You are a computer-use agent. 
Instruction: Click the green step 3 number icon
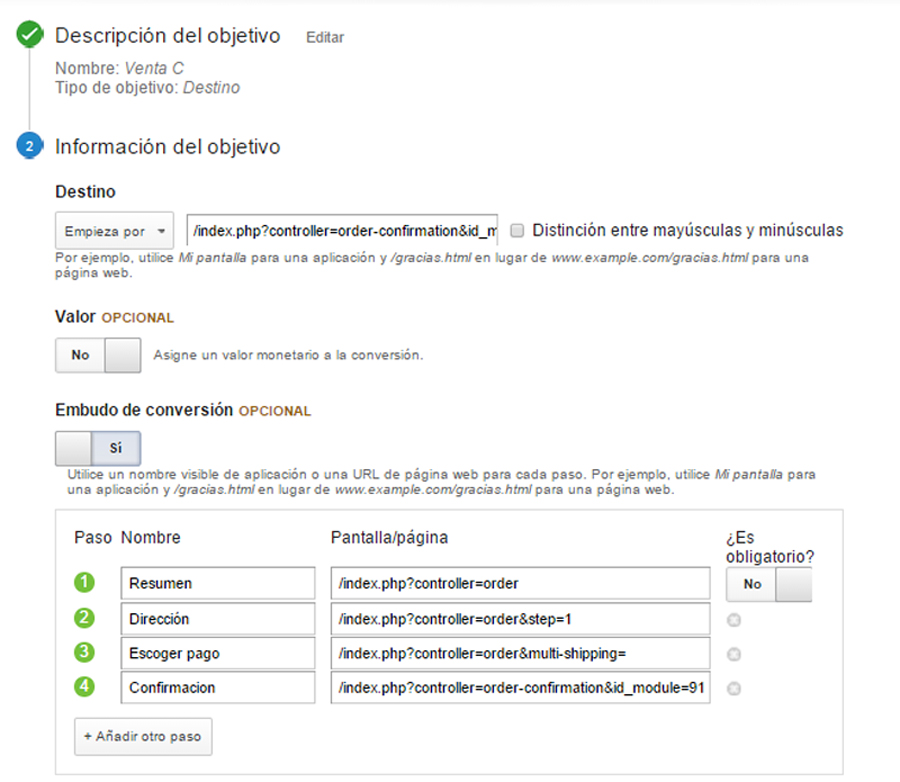[x=85, y=653]
